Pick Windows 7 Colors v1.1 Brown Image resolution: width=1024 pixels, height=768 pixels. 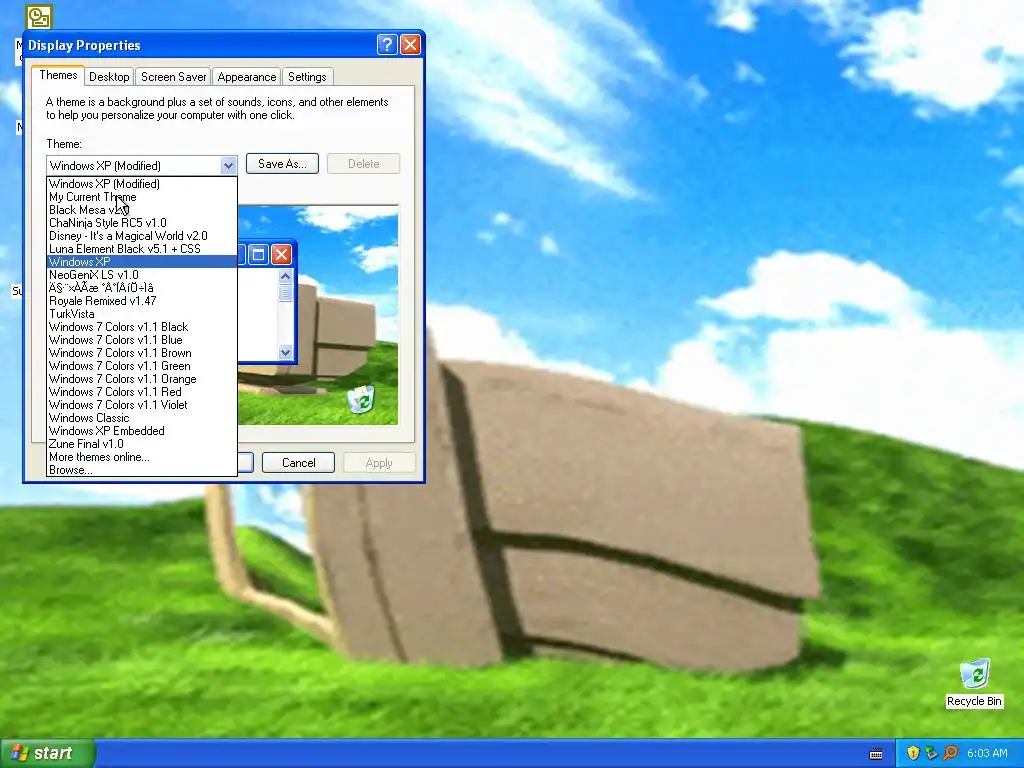coord(142,353)
